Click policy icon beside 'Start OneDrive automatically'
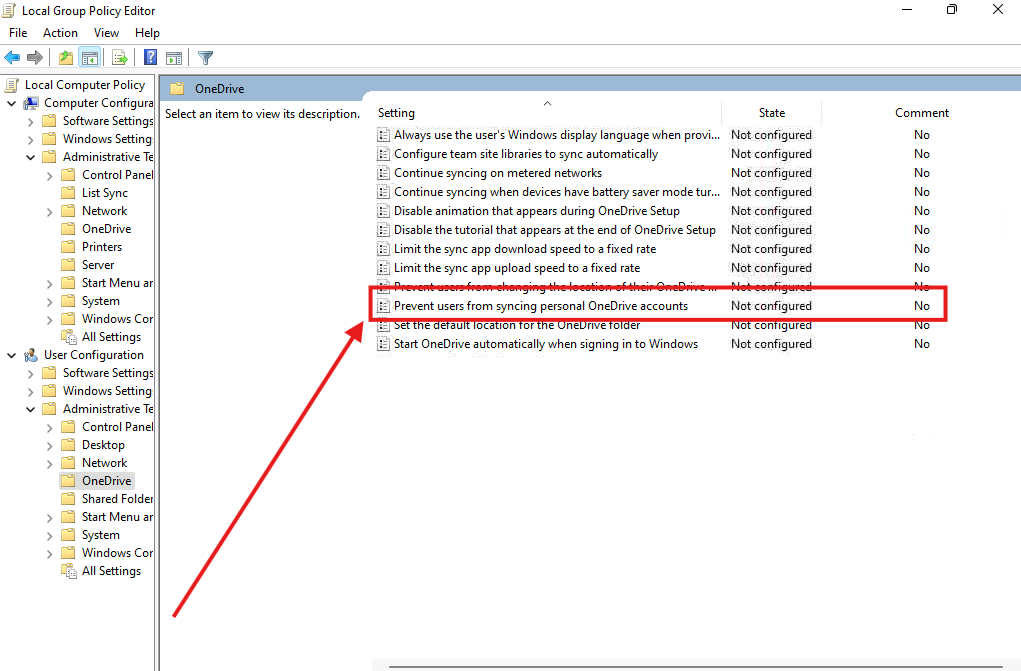 point(384,343)
